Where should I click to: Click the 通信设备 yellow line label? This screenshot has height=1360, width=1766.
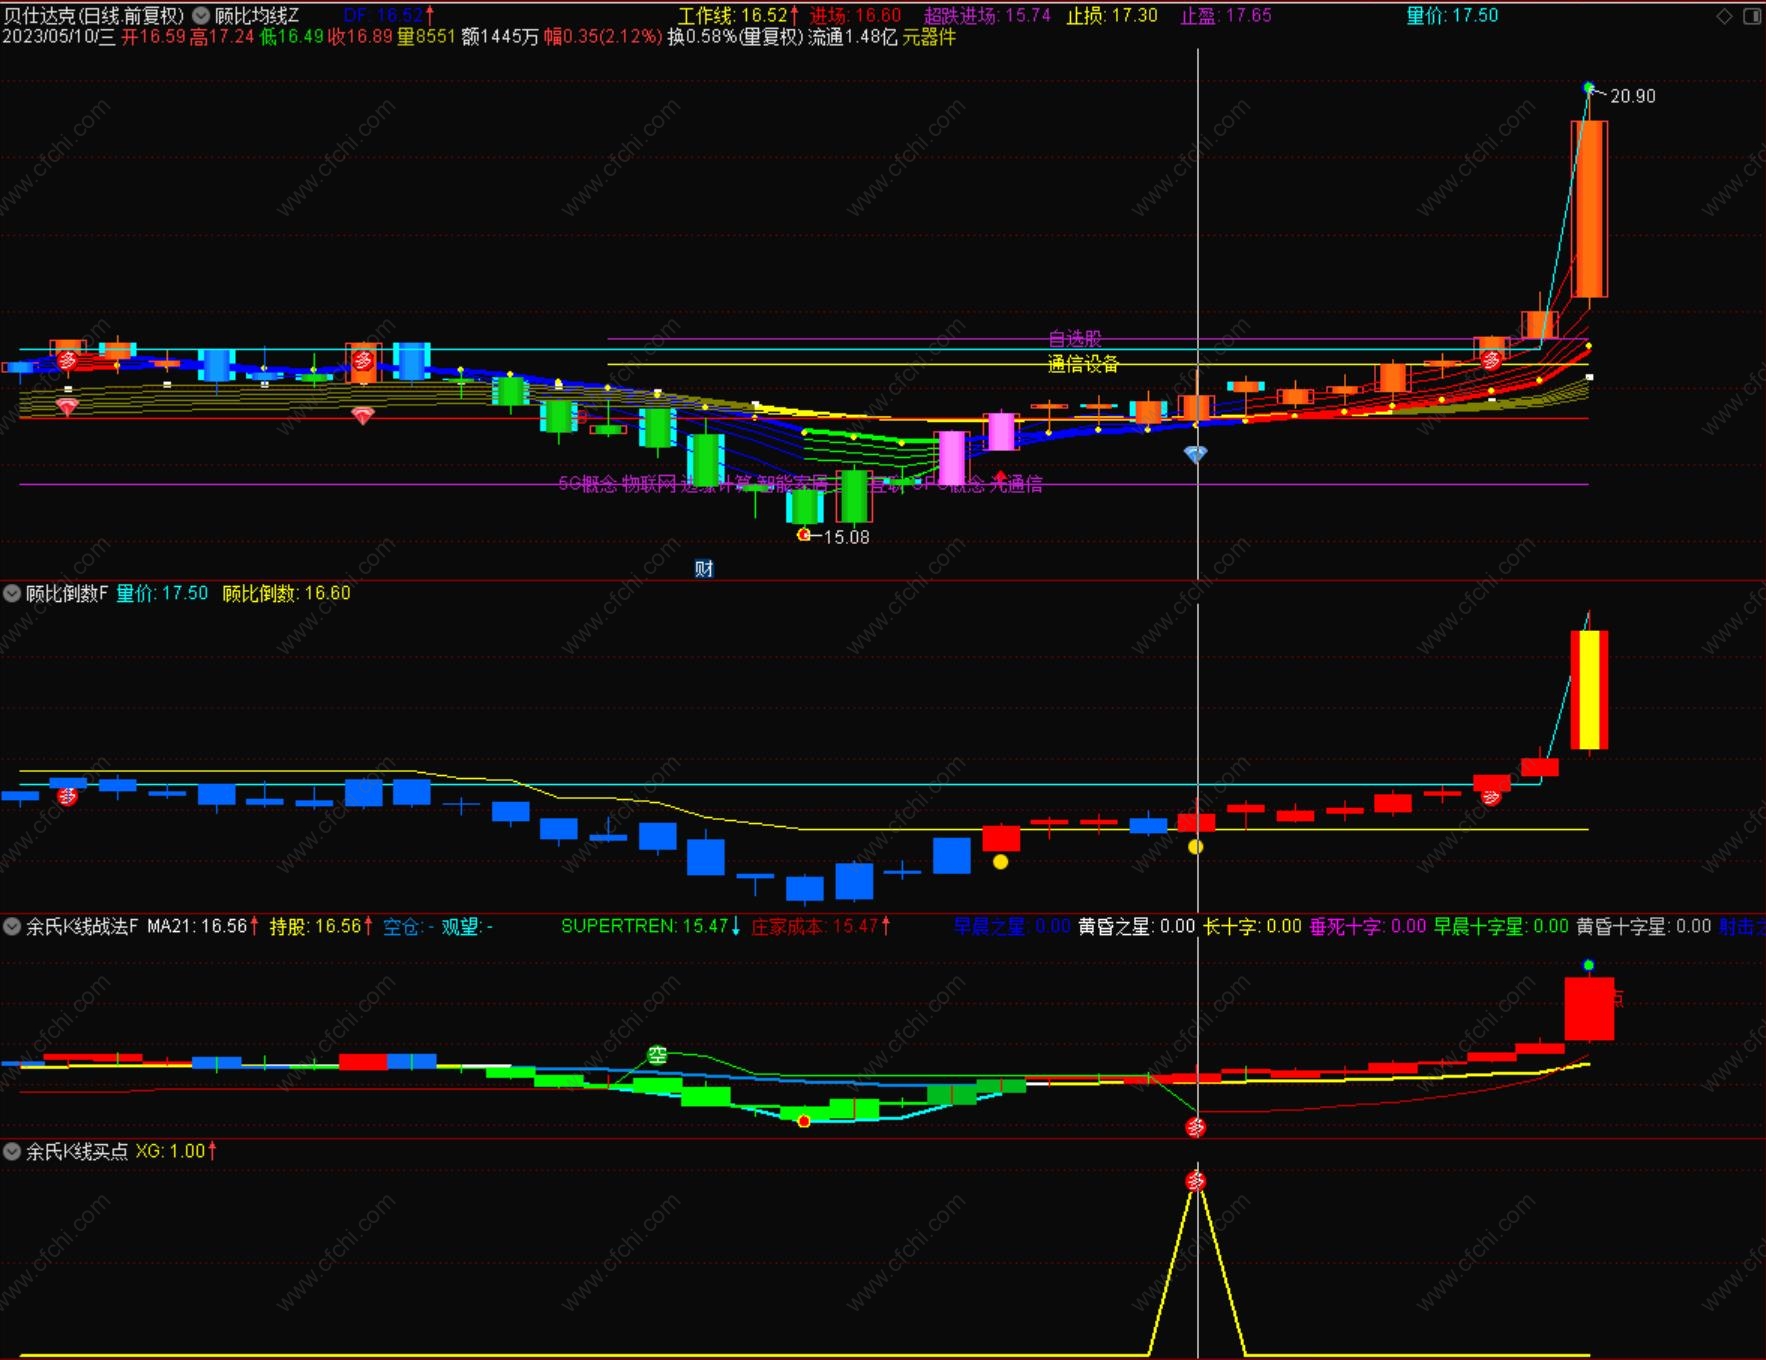1083,364
